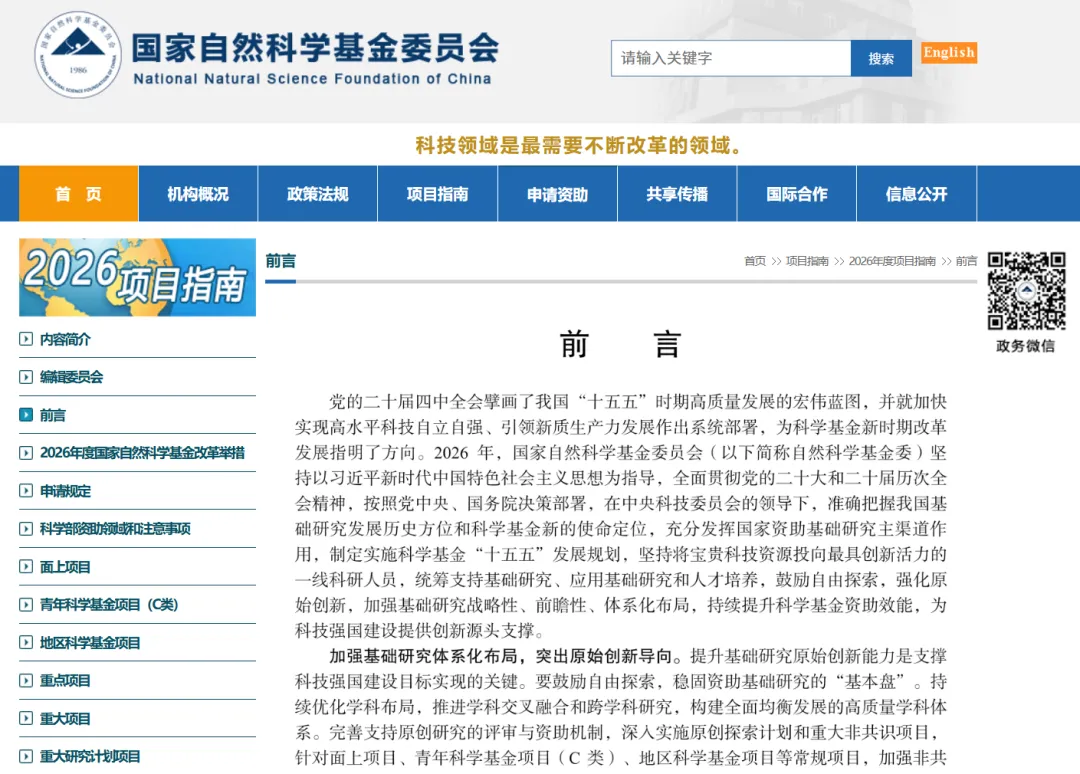Open 地区科学基金项目 sidebar link
1080x774 pixels.
90,642
